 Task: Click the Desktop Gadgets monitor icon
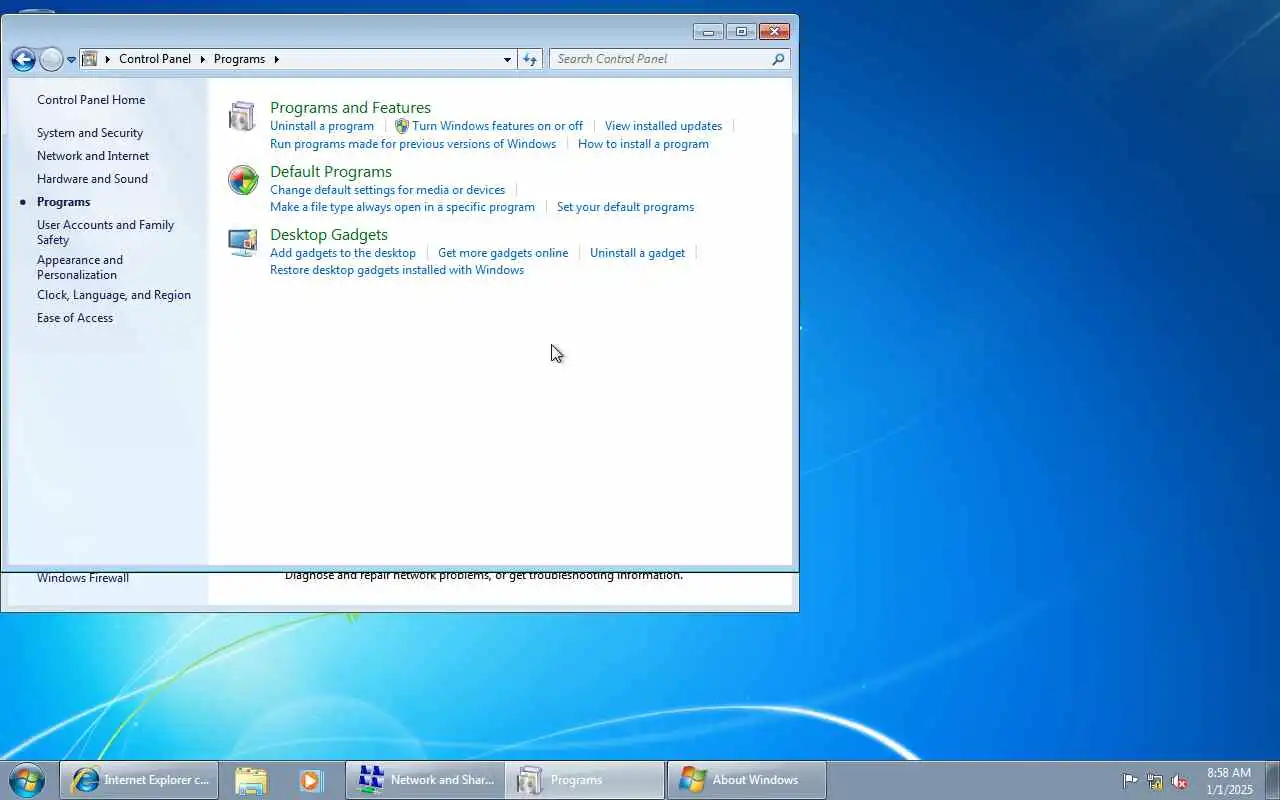(x=242, y=243)
